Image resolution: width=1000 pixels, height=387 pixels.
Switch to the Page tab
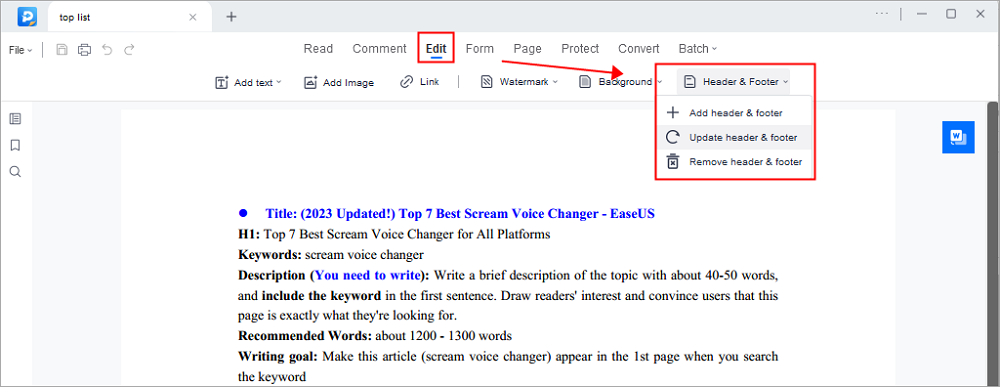tap(527, 48)
